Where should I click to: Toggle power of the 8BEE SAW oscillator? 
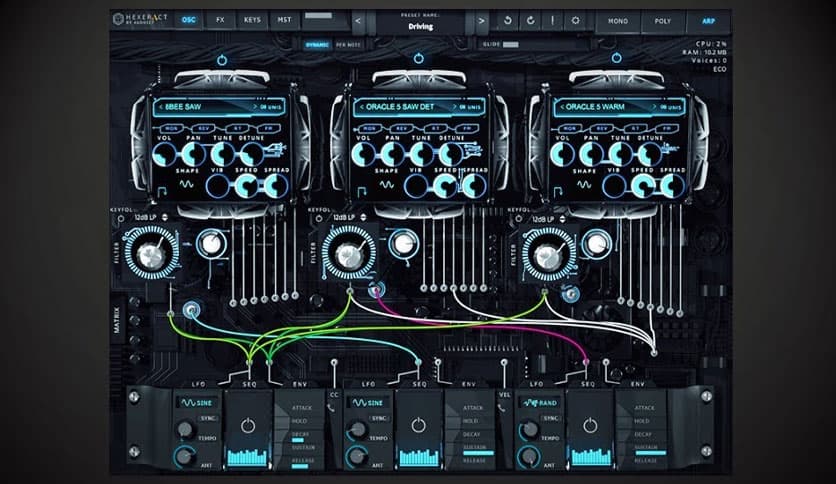click(222, 60)
